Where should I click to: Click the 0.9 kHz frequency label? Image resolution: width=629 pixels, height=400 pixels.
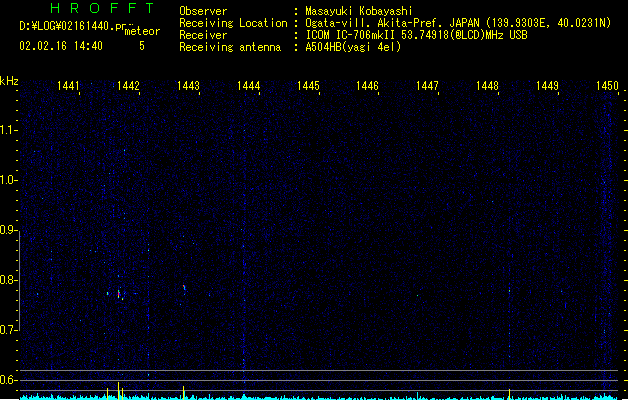(8, 230)
